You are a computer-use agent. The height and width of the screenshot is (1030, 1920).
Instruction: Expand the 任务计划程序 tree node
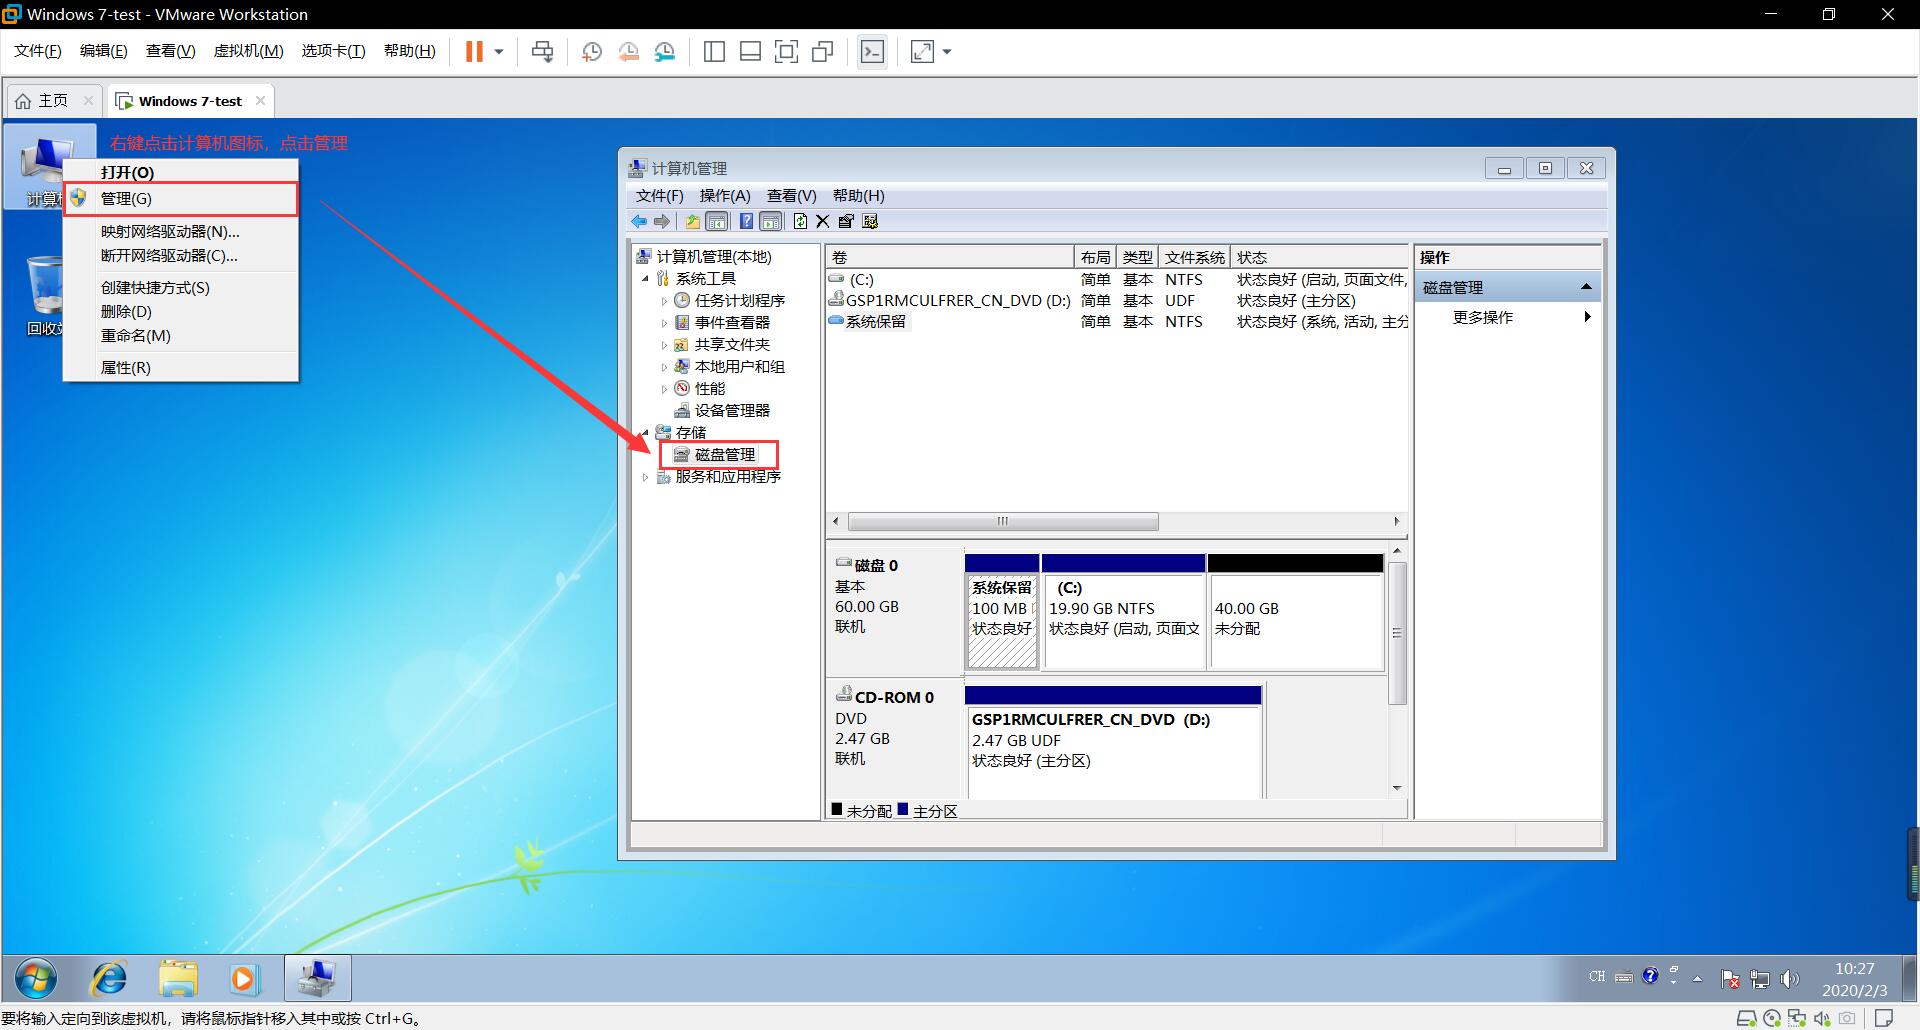click(x=664, y=301)
